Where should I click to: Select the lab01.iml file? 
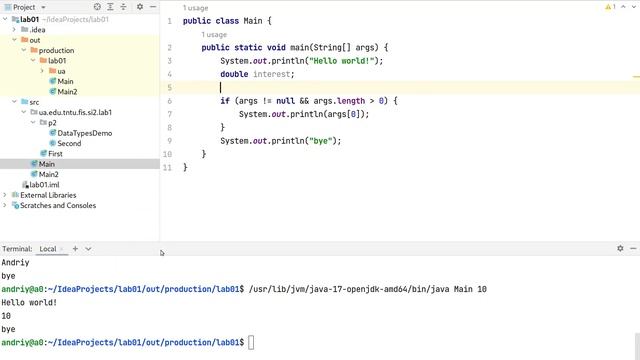pos(44,185)
